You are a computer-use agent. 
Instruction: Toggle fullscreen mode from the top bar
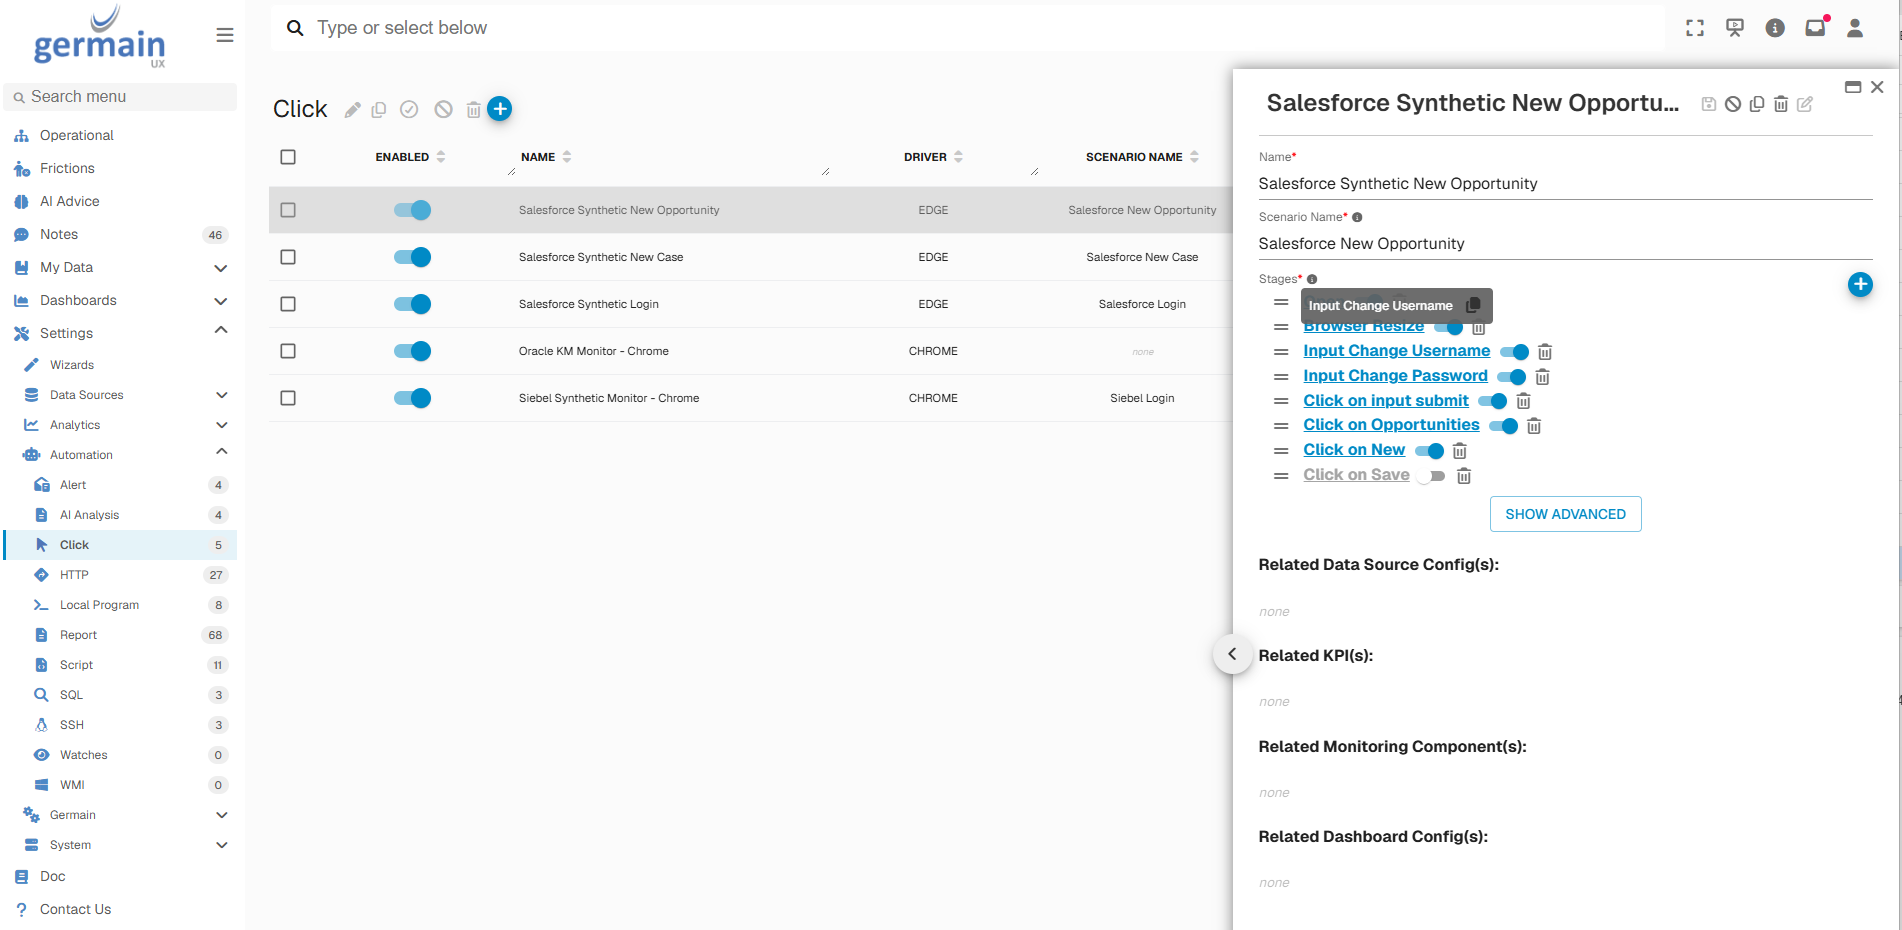tap(1695, 28)
